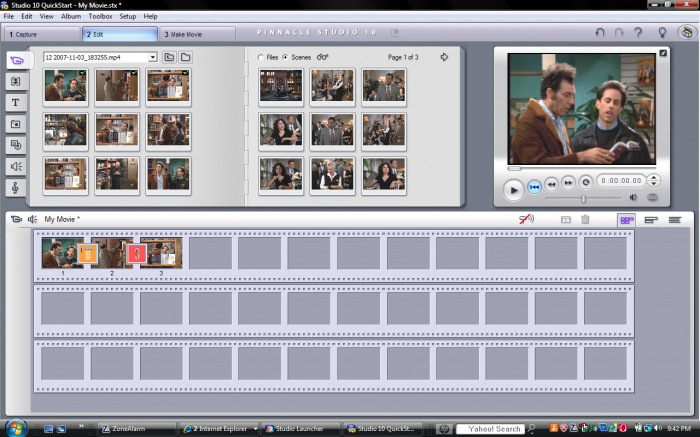Screen dimensions: 700x437
Task: Select the Files radio button
Action: [x=261, y=57]
